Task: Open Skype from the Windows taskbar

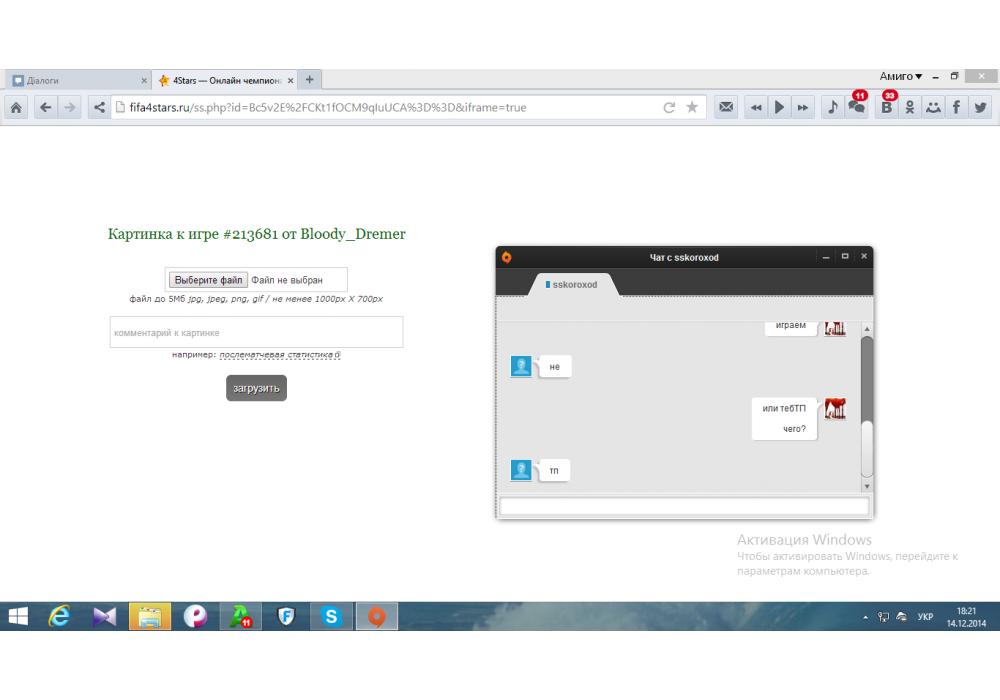Action: (x=331, y=617)
